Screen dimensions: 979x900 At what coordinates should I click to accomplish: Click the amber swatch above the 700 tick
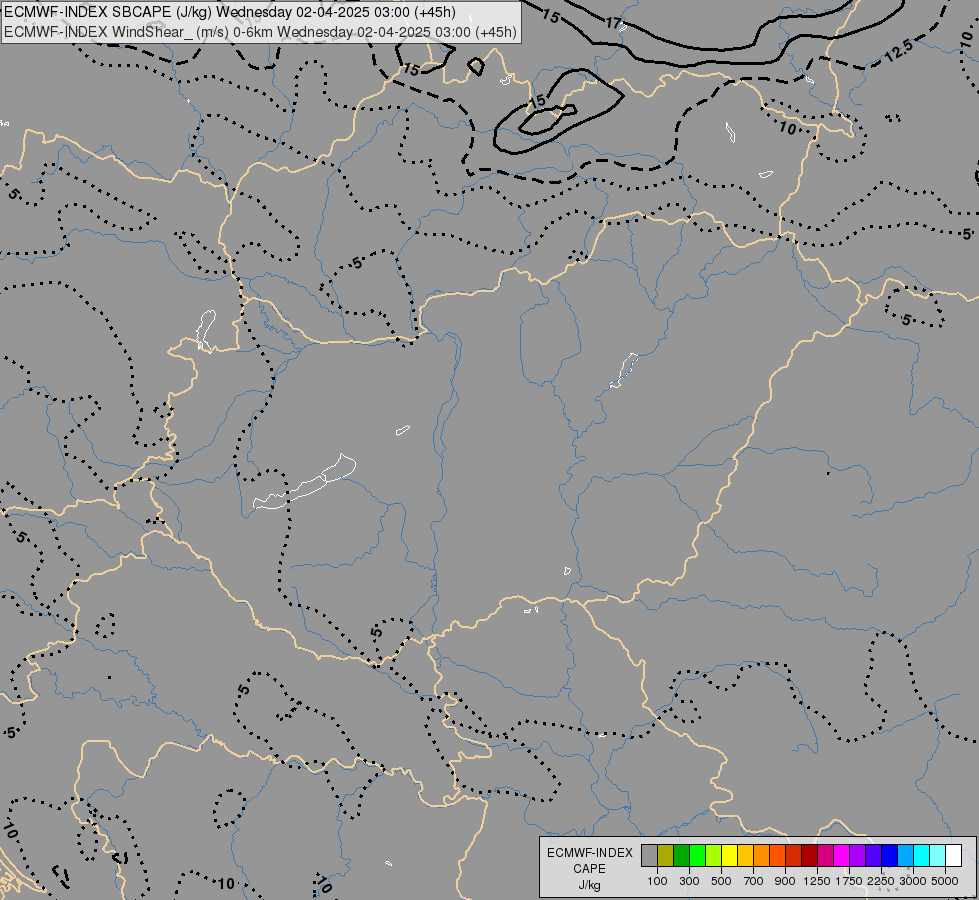[x=745, y=855]
